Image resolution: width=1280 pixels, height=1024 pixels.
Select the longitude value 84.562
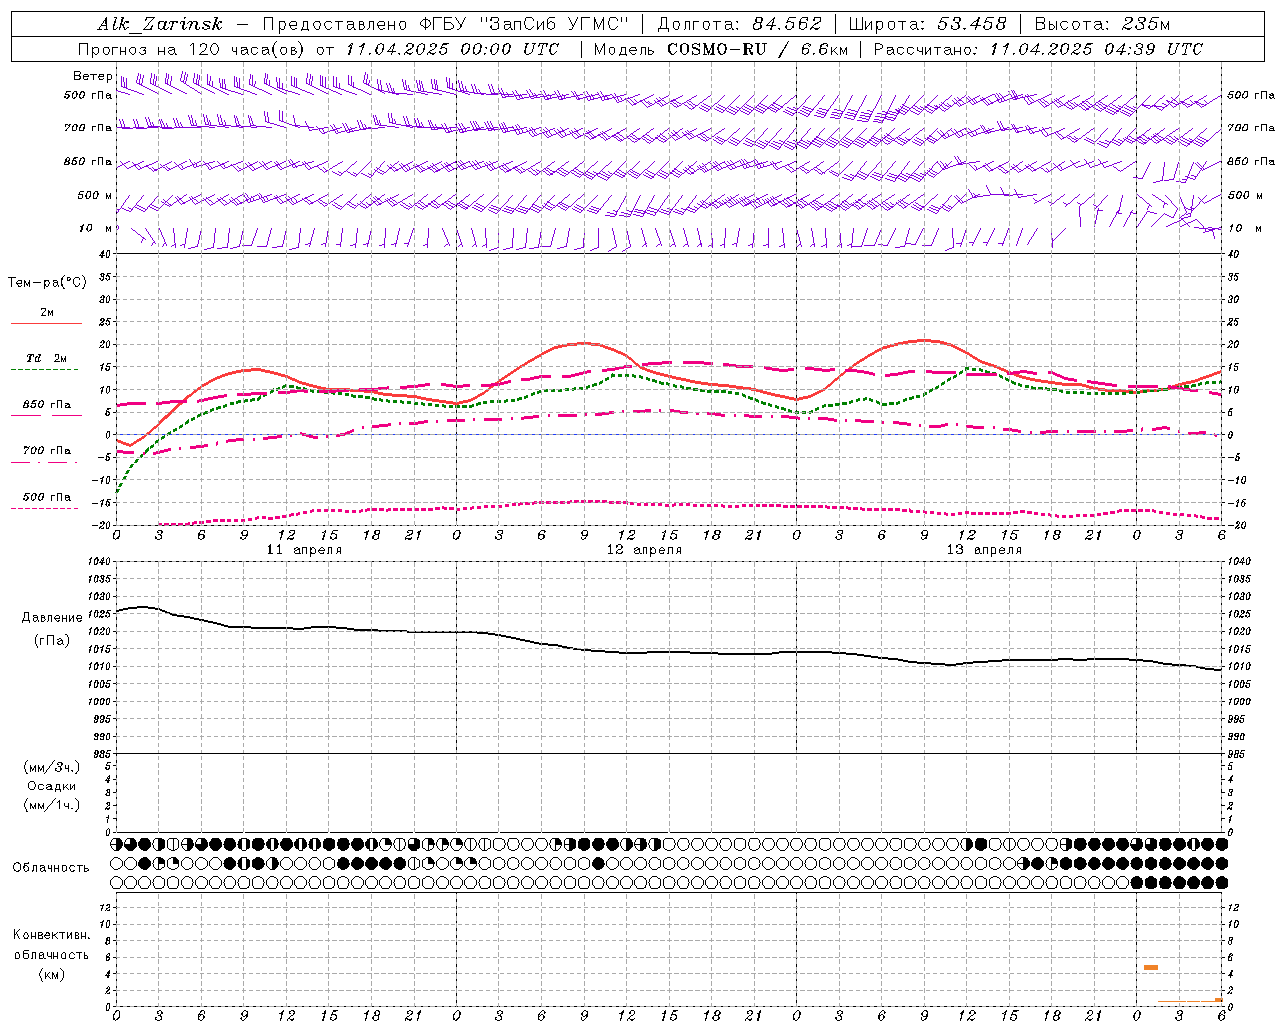(787, 24)
